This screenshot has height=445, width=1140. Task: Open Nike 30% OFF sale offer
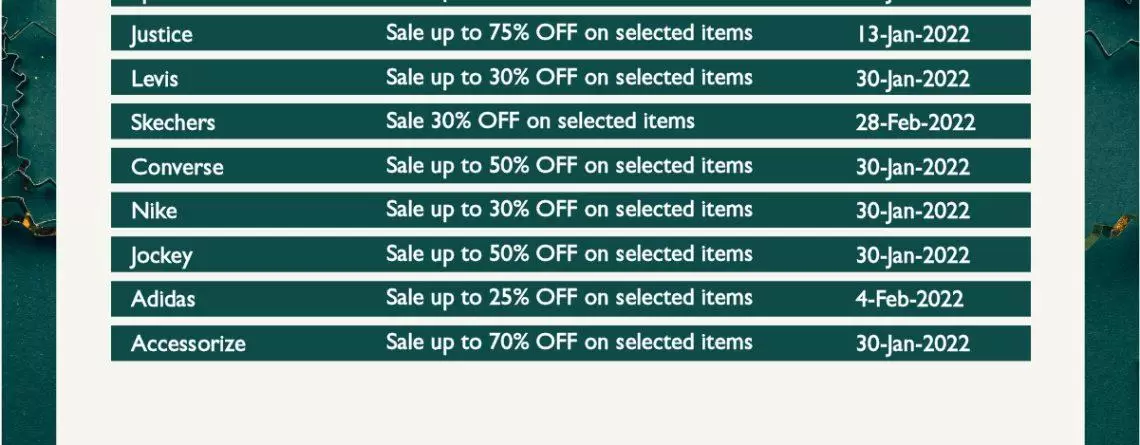click(x=569, y=209)
